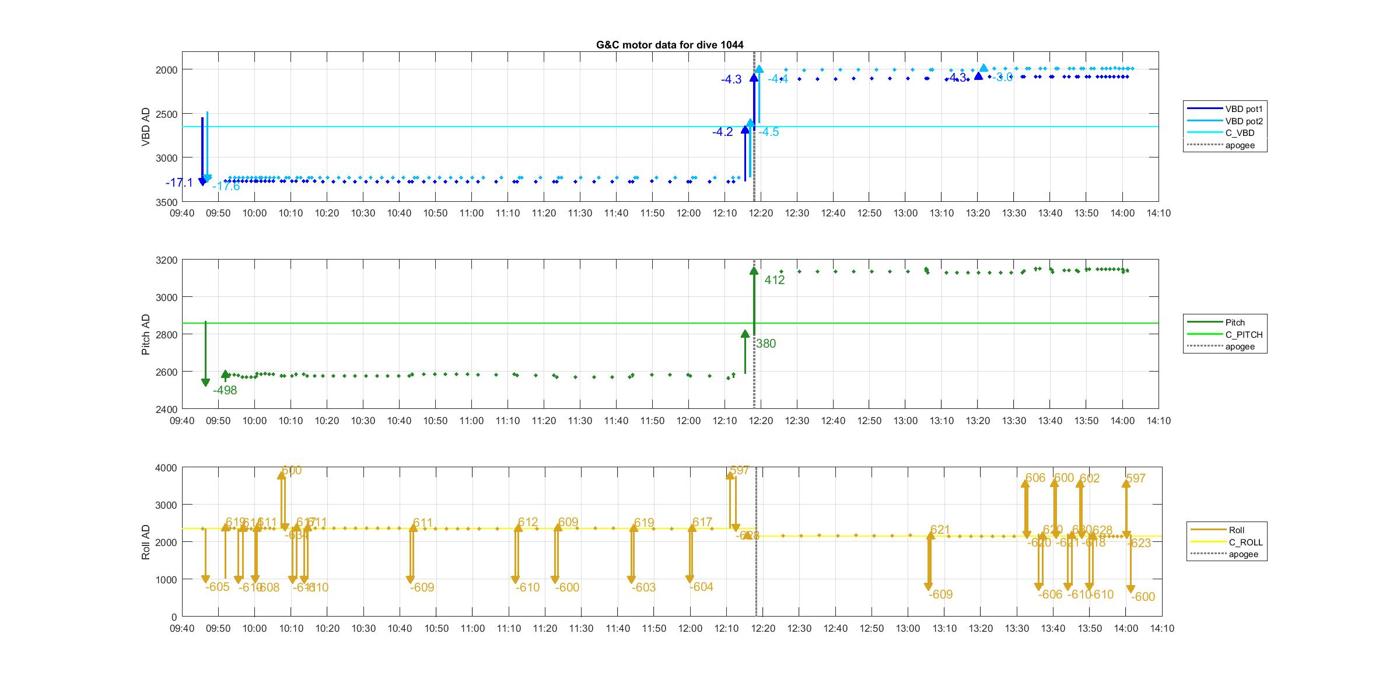Click the 'VBD AD' y-axis label
This screenshot has height=693, width=1400.
146,128
